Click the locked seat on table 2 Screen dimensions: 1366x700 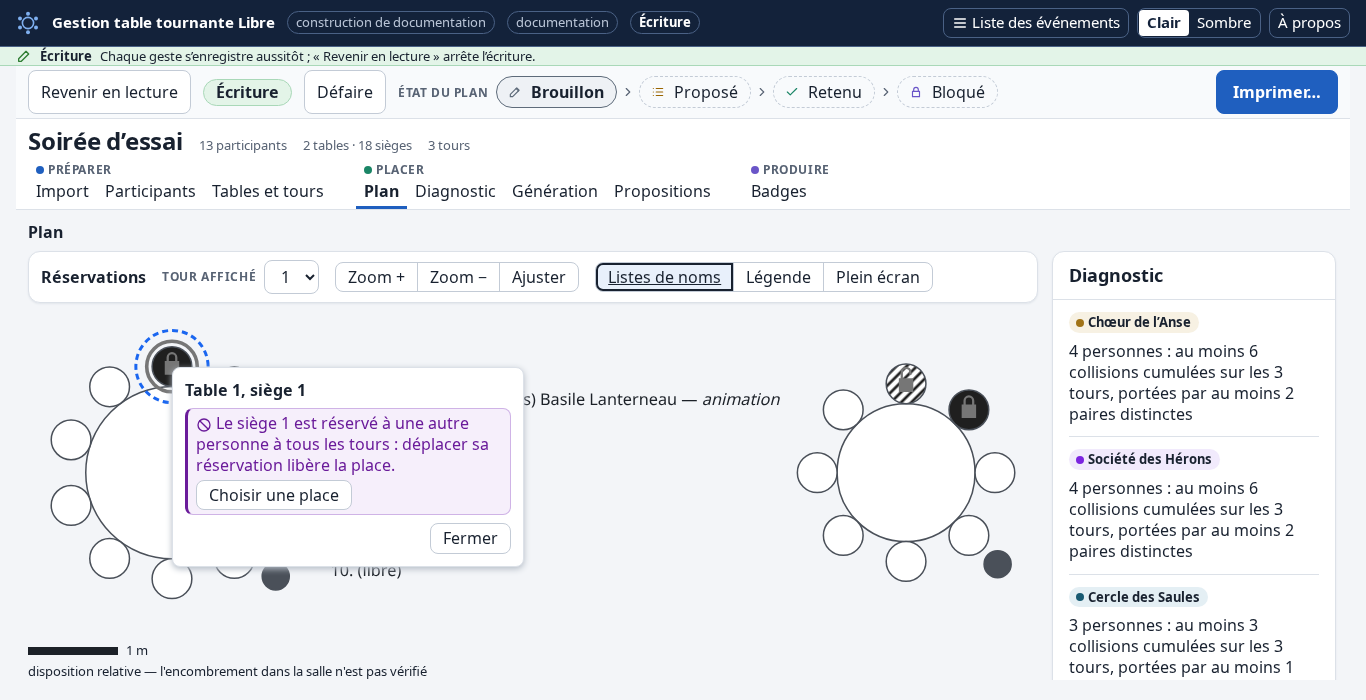pyautogui.click(x=969, y=410)
